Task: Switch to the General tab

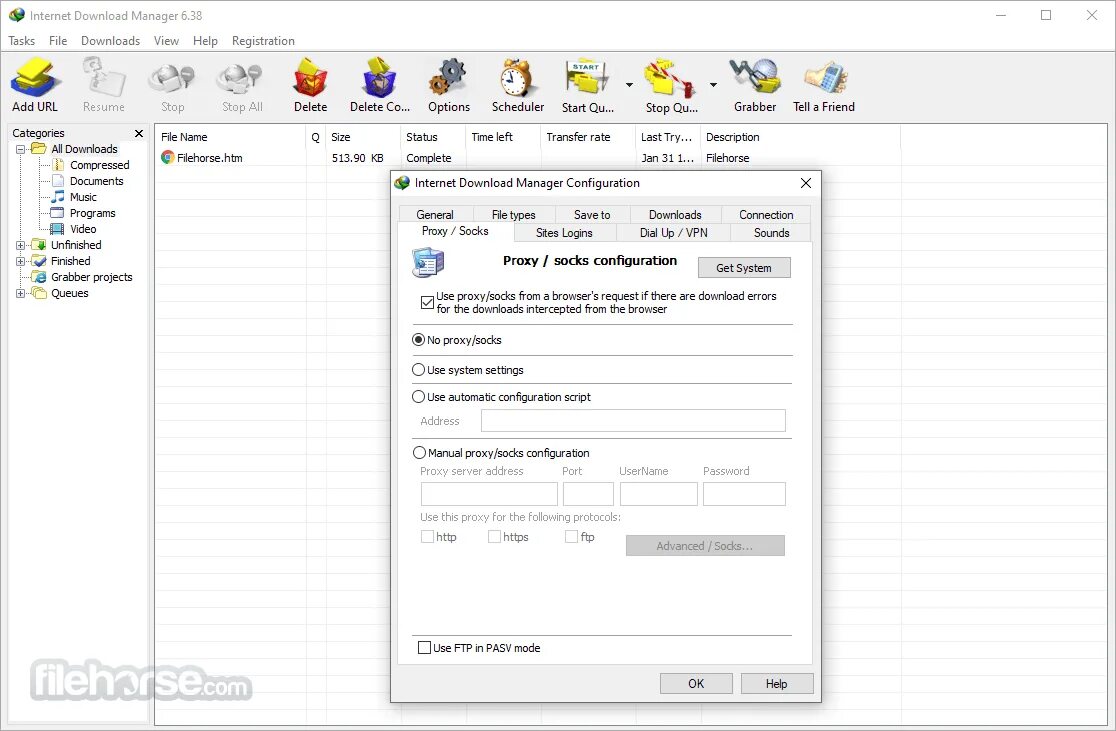Action: click(435, 214)
